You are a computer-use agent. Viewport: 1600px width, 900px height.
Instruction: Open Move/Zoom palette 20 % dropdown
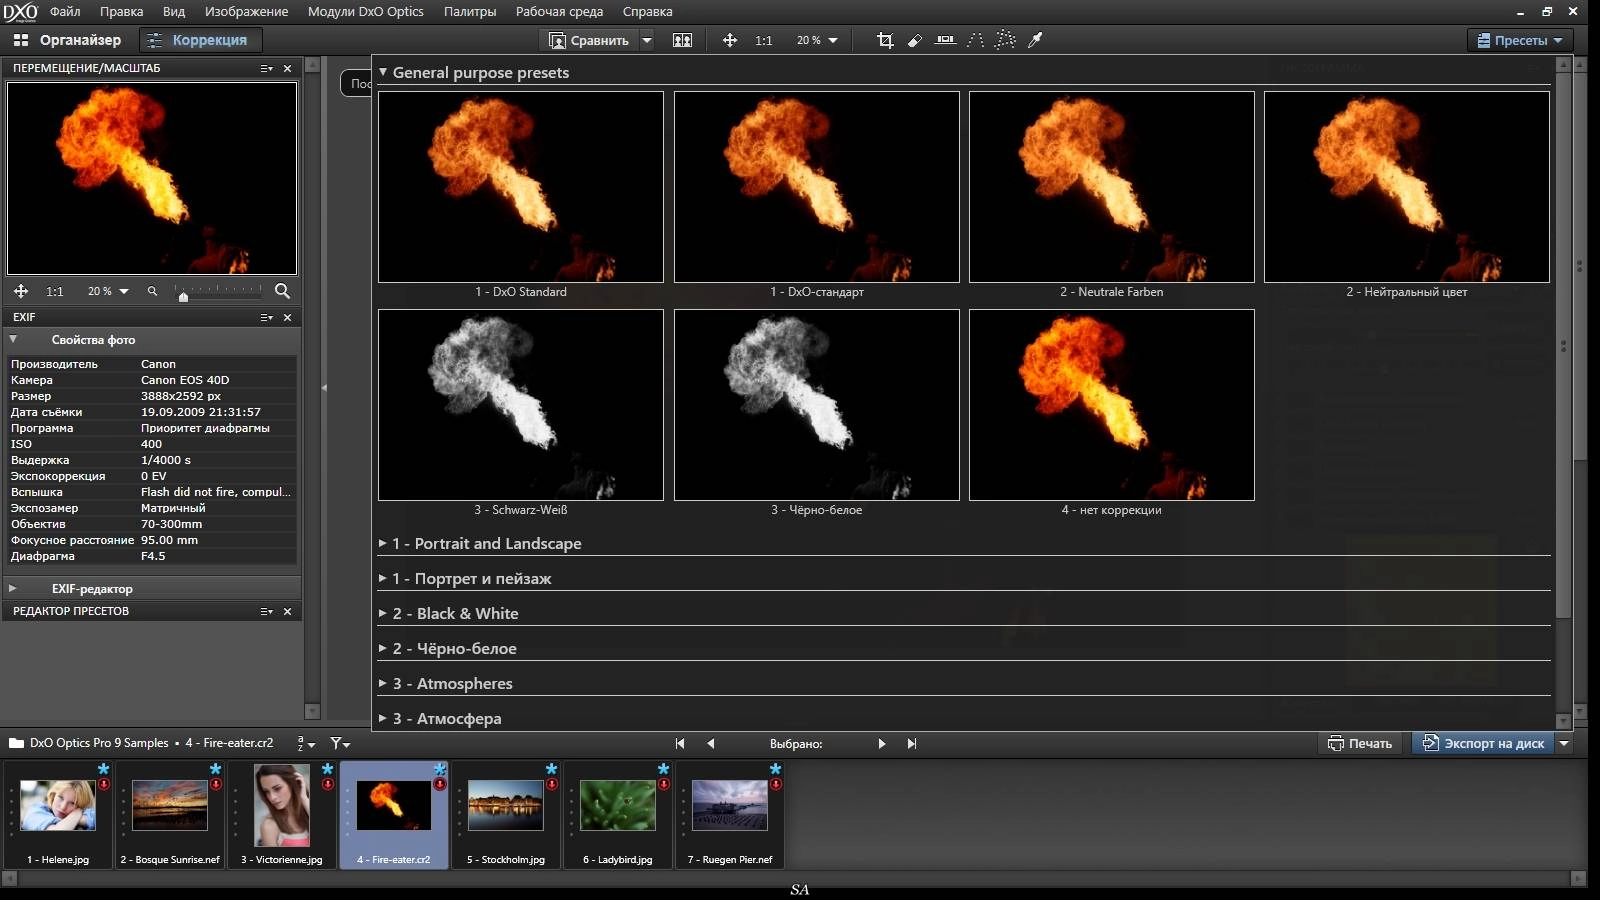(x=124, y=291)
